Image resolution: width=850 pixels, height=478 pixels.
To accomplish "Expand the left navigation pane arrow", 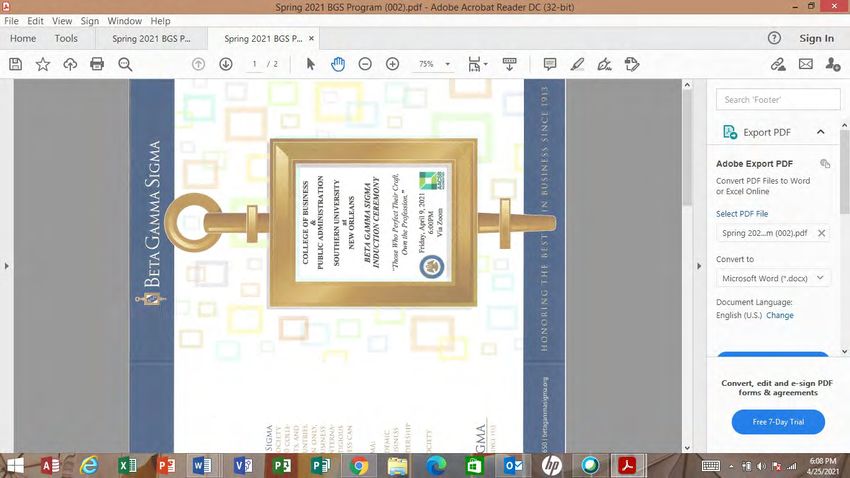I will (x=7, y=266).
